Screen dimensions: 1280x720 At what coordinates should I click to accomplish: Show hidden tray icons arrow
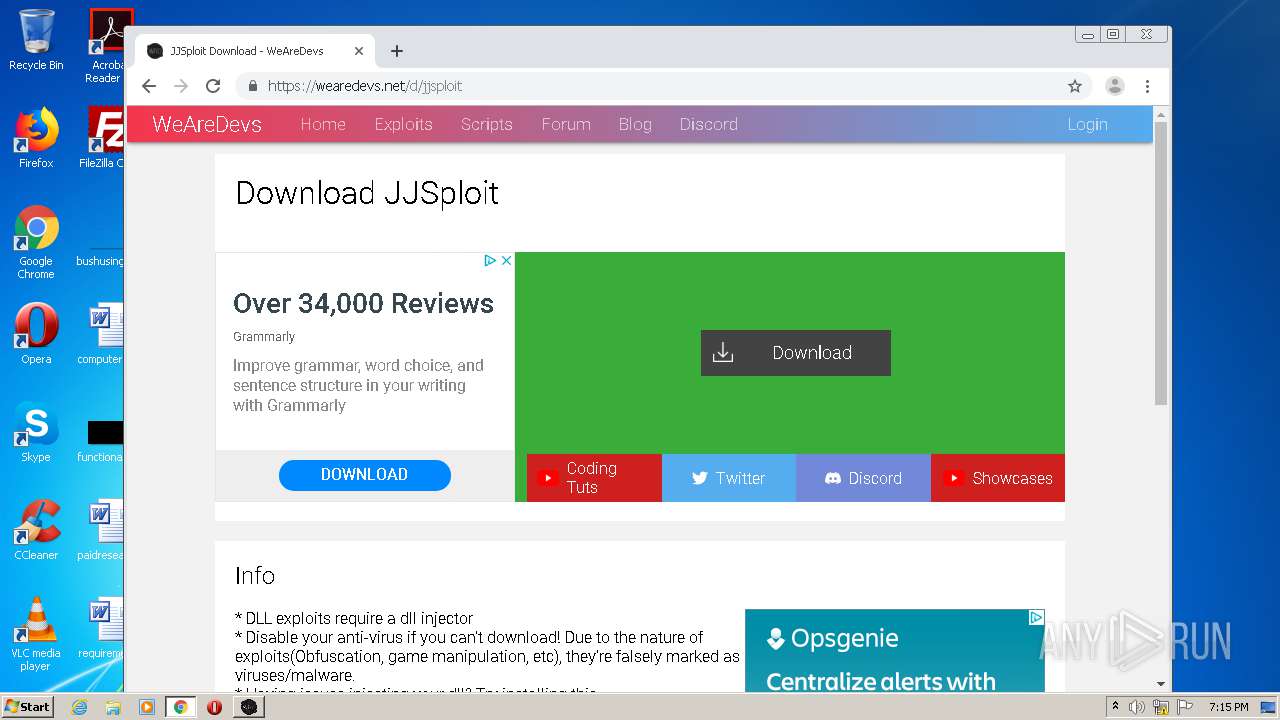pyautogui.click(x=1115, y=707)
